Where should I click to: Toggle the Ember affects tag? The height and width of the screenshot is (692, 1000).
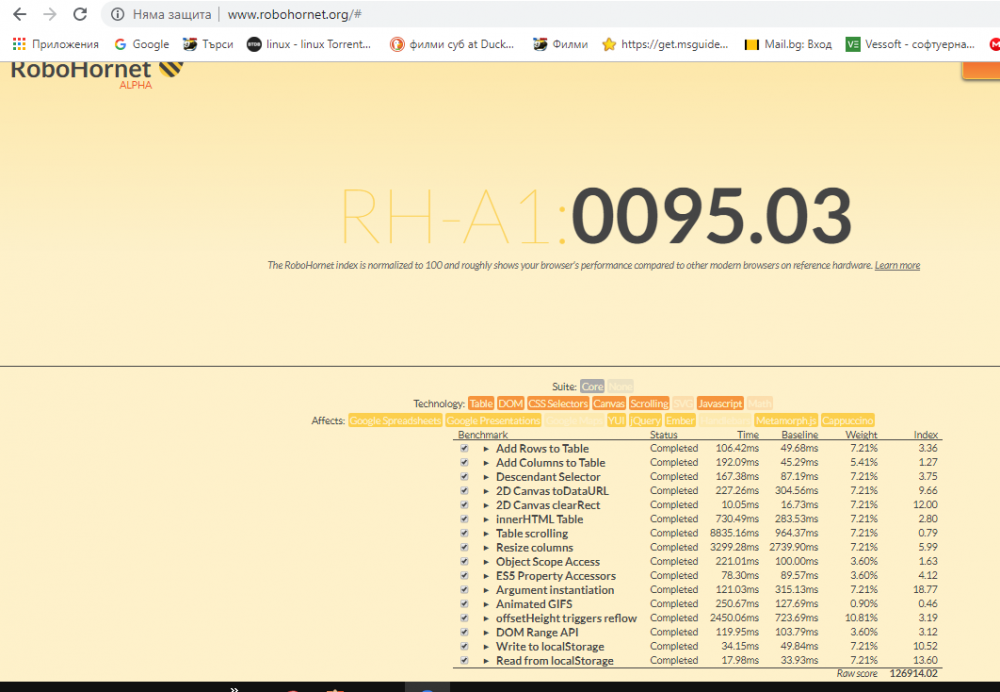coord(680,421)
